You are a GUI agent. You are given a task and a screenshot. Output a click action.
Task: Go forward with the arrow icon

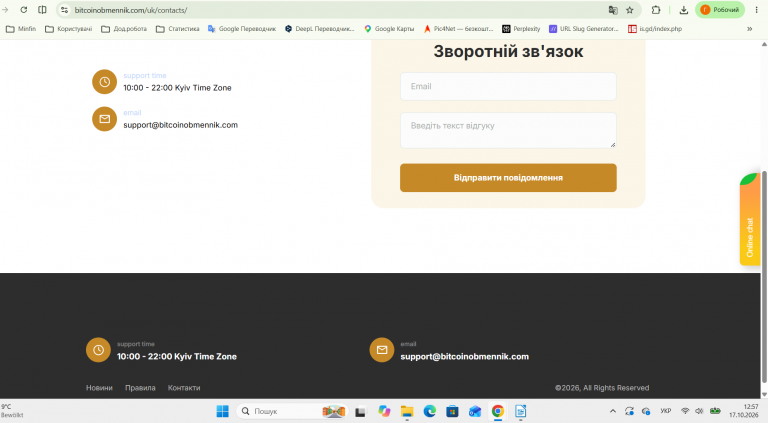5,10
